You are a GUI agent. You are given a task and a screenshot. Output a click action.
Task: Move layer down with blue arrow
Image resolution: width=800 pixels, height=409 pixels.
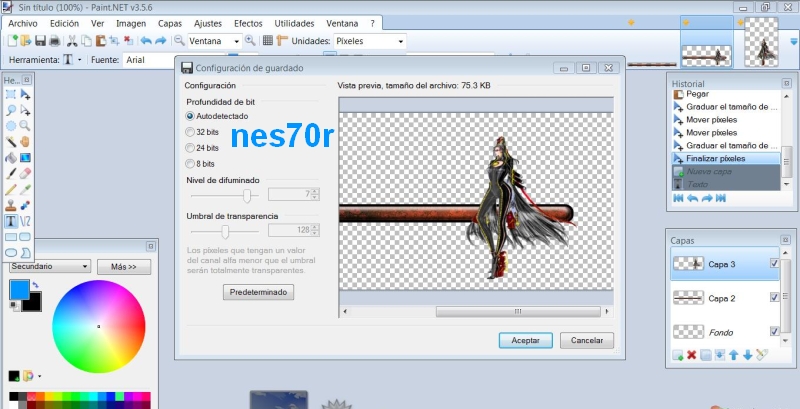tap(747, 355)
